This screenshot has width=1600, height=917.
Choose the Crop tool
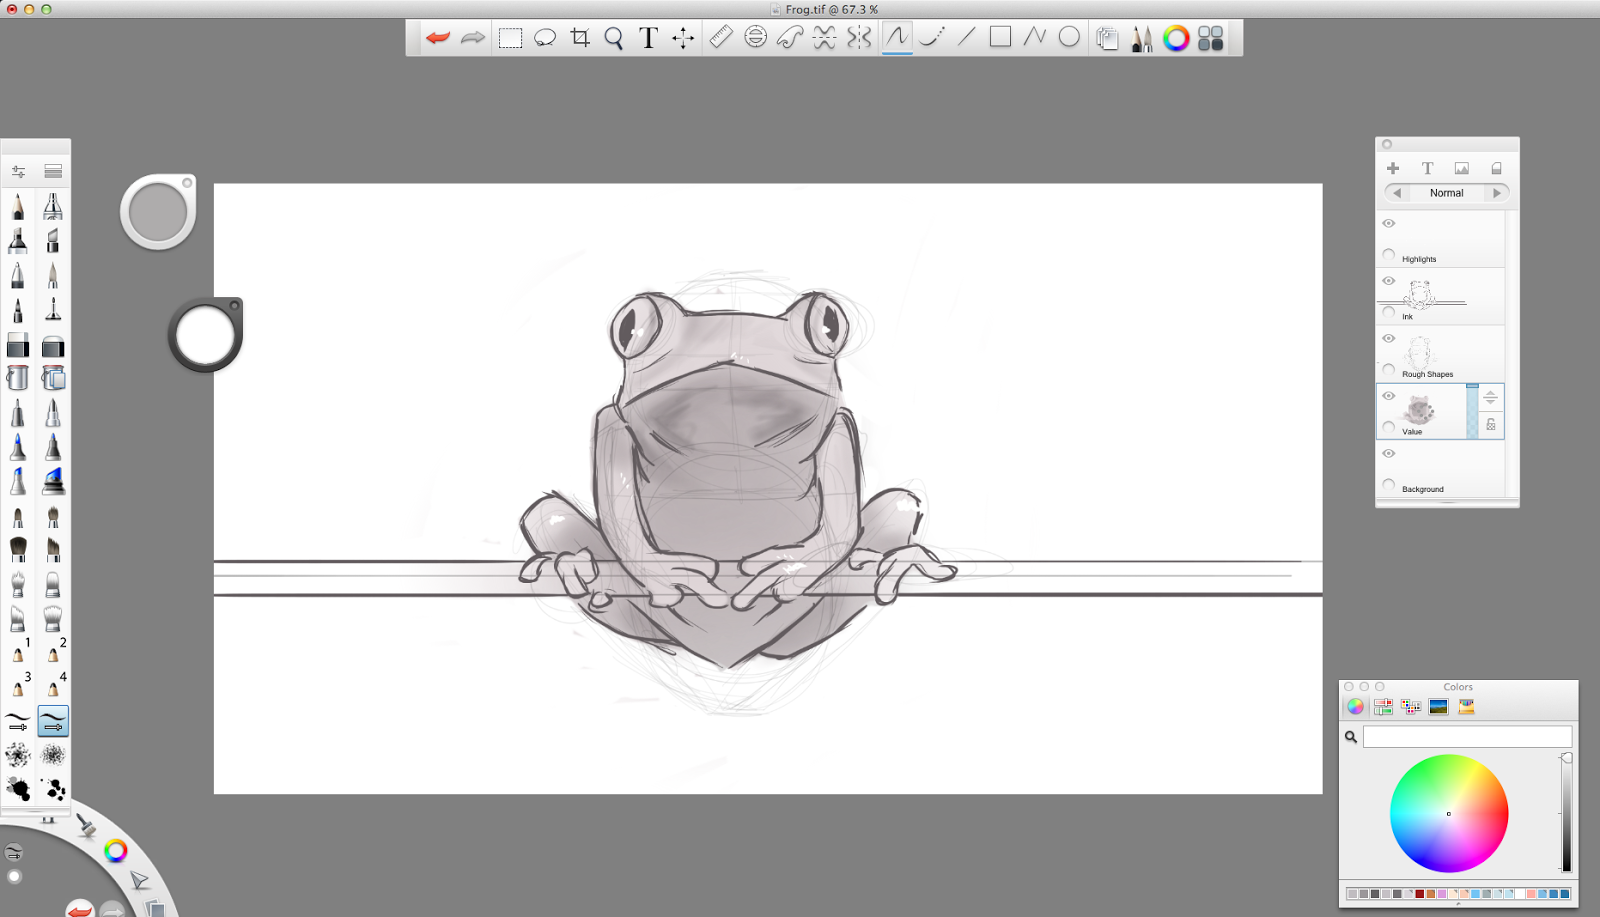[580, 38]
